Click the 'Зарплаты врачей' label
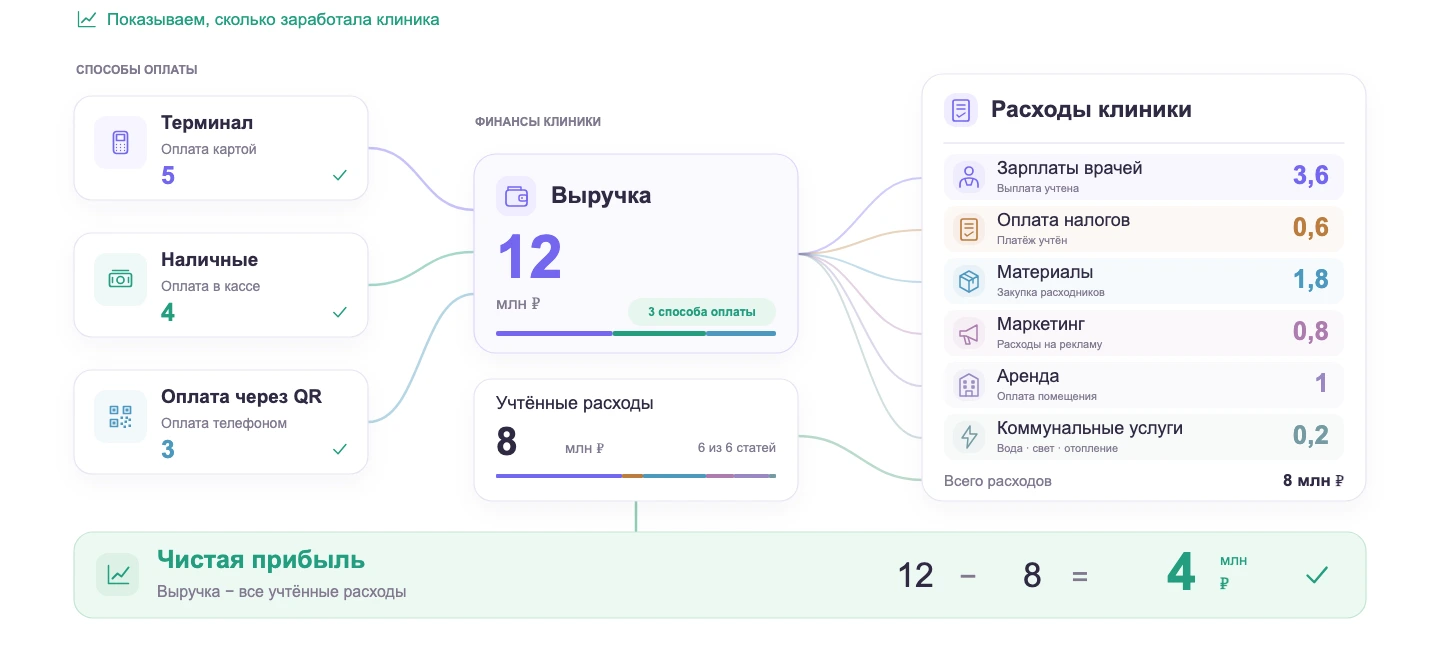This screenshot has height=648, width=1440. click(1069, 168)
